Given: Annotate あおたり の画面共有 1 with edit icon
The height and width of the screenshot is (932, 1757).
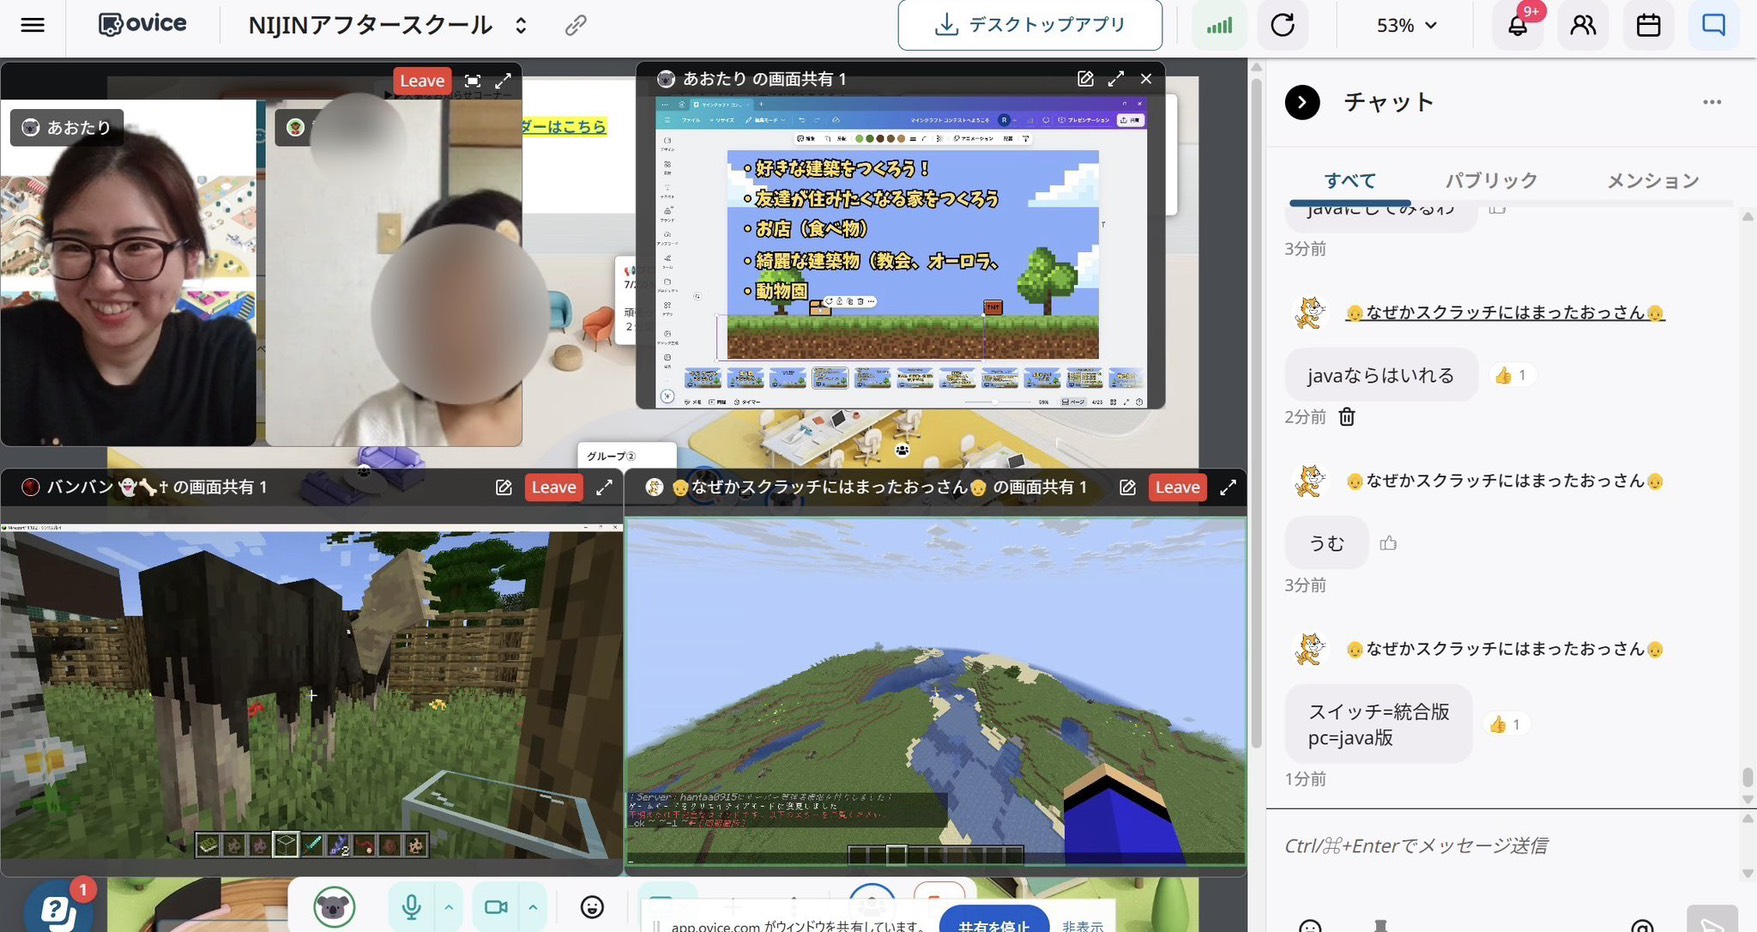Looking at the screenshot, I should click(x=1085, y=78).
